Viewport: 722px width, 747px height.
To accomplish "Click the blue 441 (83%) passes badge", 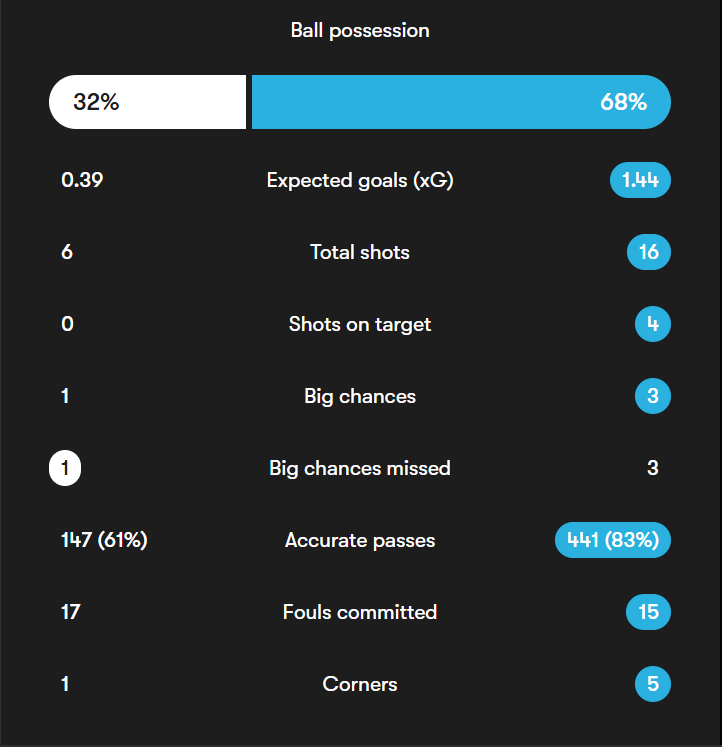I will [x=613, y=541].
